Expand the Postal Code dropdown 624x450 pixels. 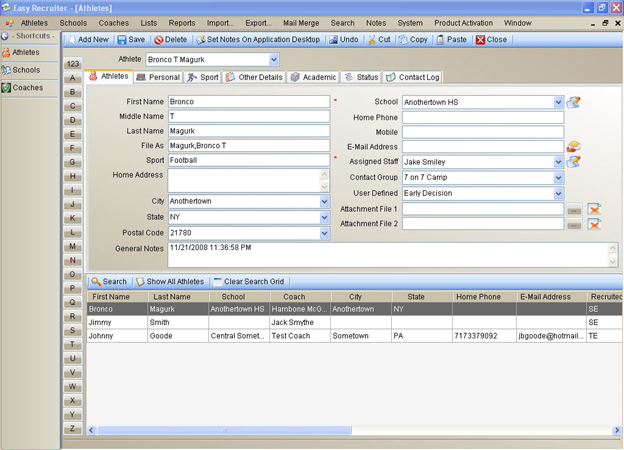324,233
